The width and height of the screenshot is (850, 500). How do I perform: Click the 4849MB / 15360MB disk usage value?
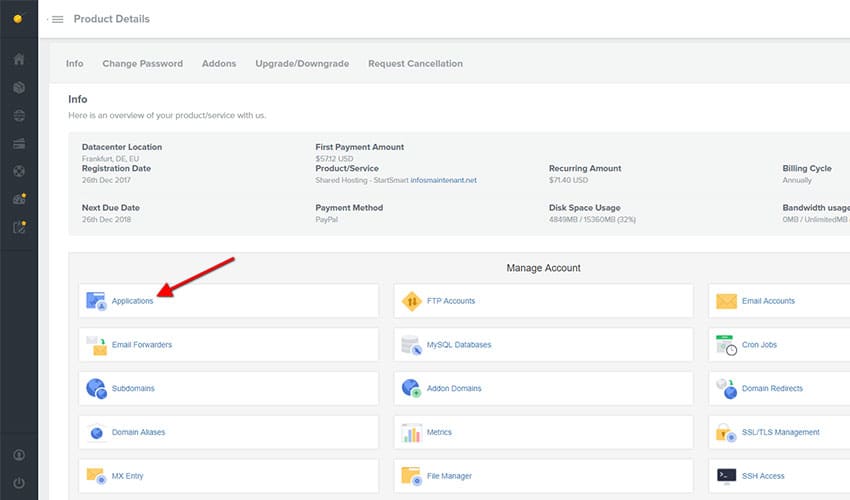point(592,220)
